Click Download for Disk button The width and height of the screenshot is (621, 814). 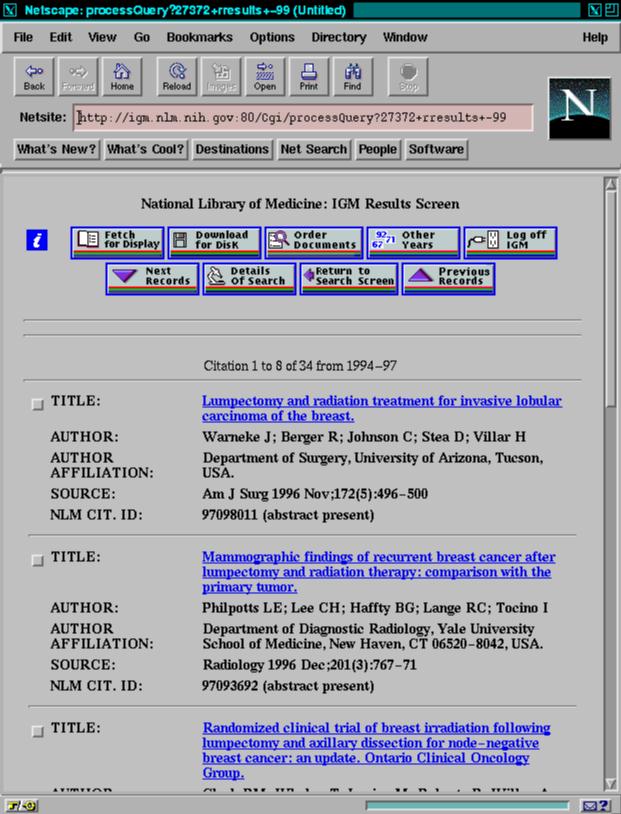[214, 242]
